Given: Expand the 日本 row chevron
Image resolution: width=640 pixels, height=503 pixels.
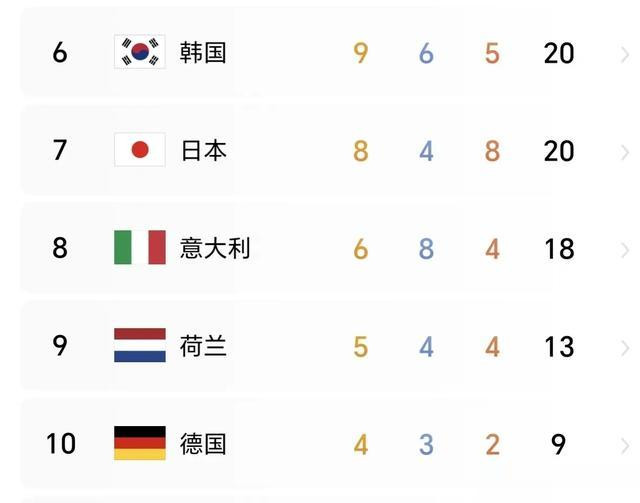Looking at the screenshot, I should click(624, 152).
